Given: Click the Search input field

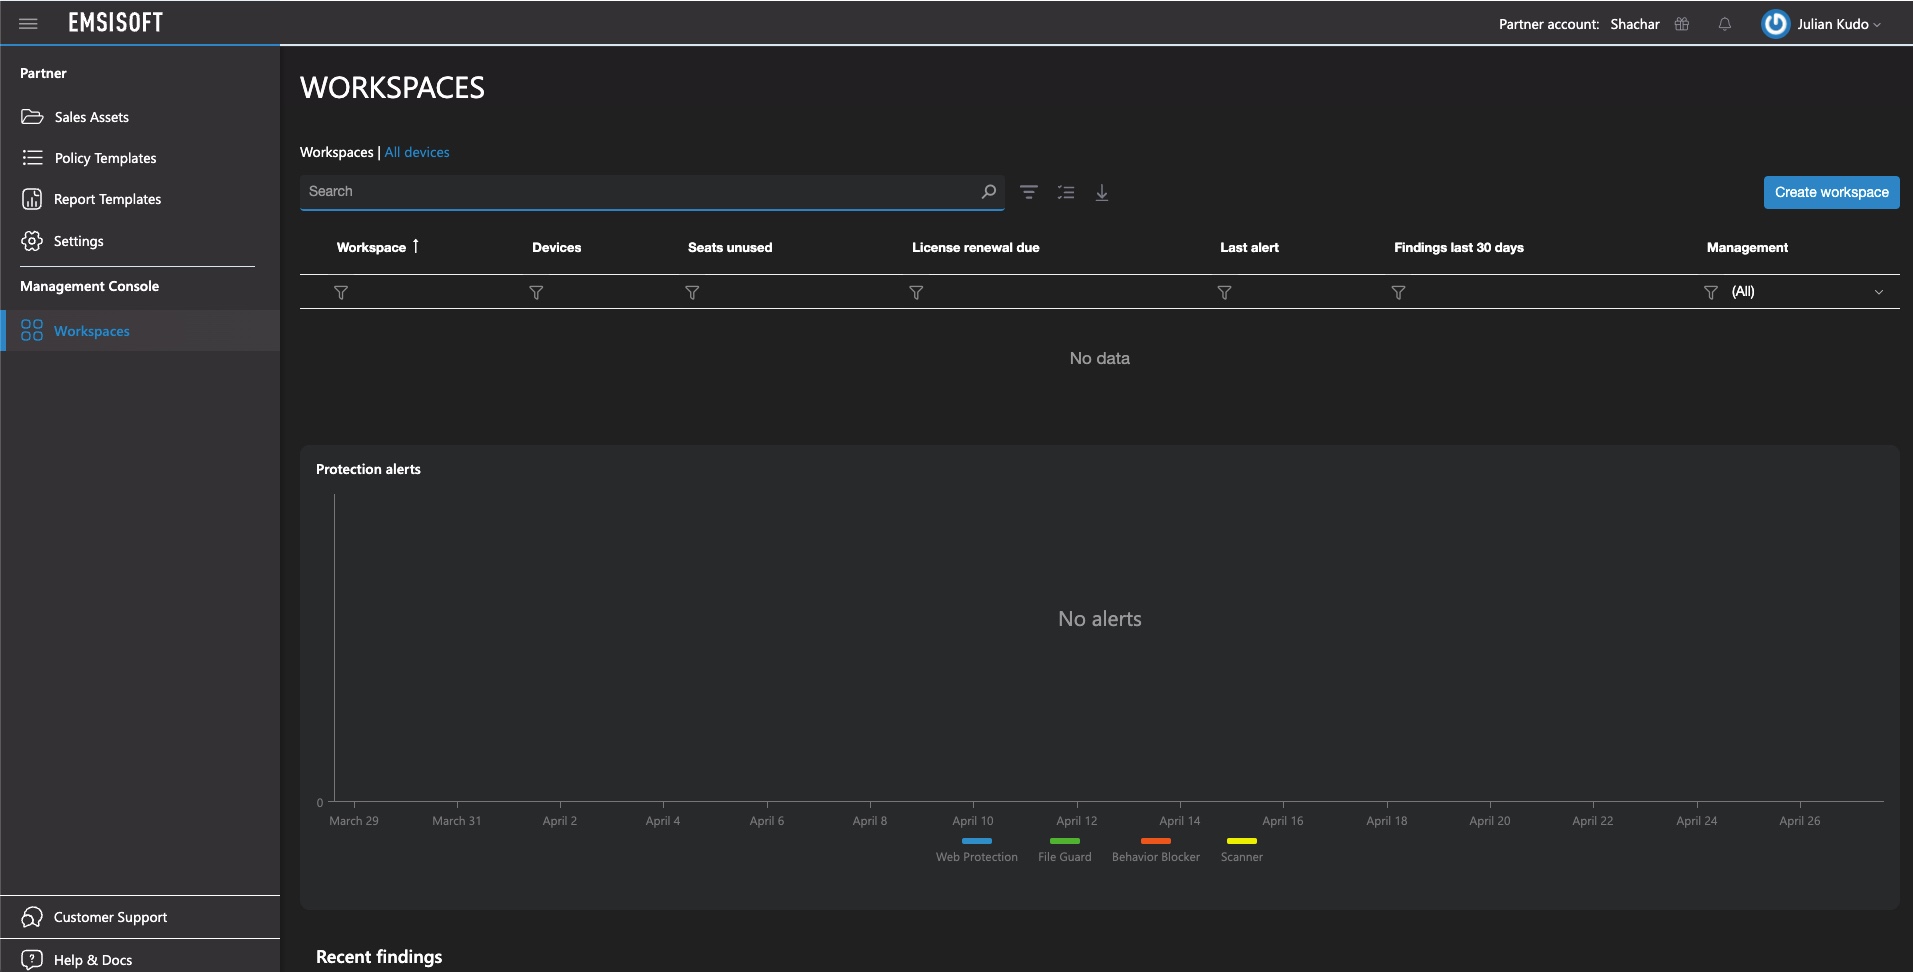Looking at the screenshot, I should (x=640, y=192).
